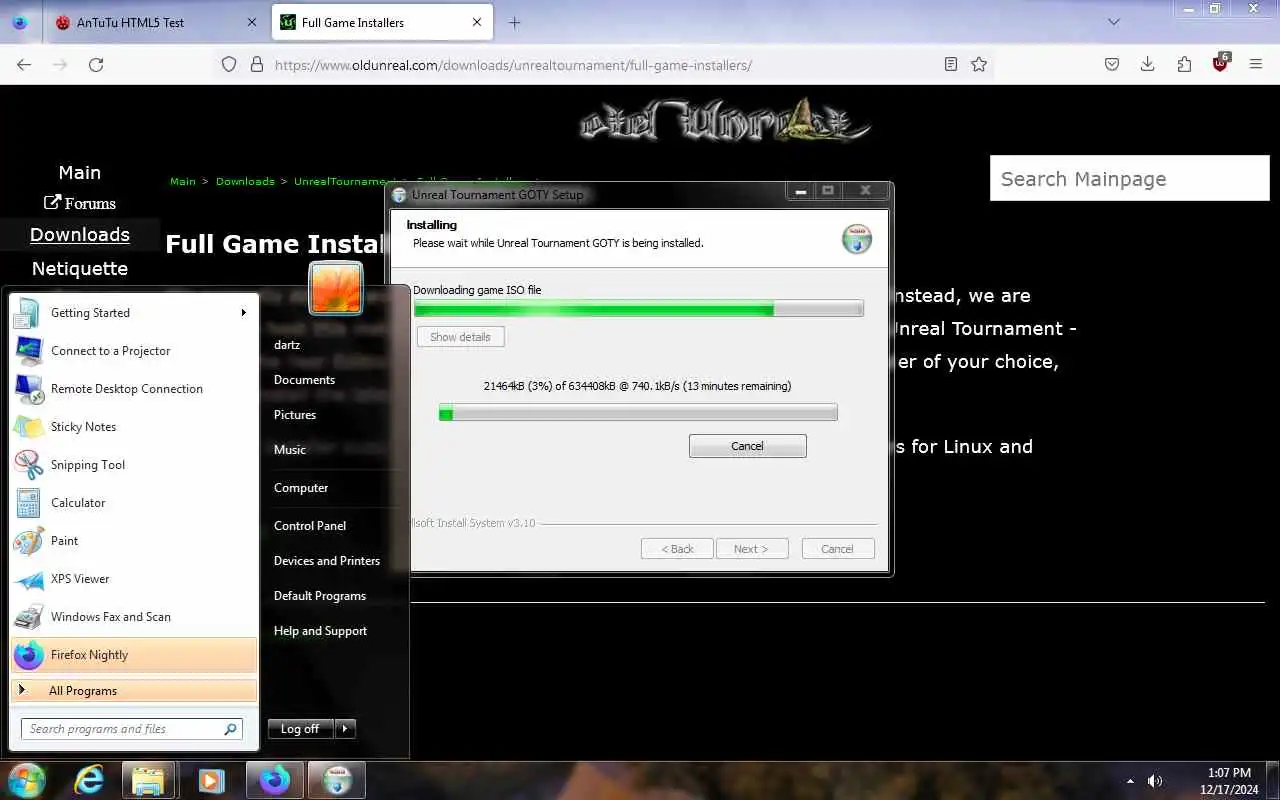Go back to previous page
This screenshot has height=800, width=1280.
24,64
